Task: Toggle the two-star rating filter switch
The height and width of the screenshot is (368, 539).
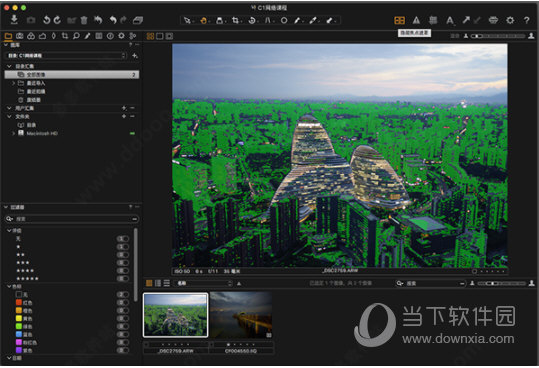Action: click(x=123, y=255)
